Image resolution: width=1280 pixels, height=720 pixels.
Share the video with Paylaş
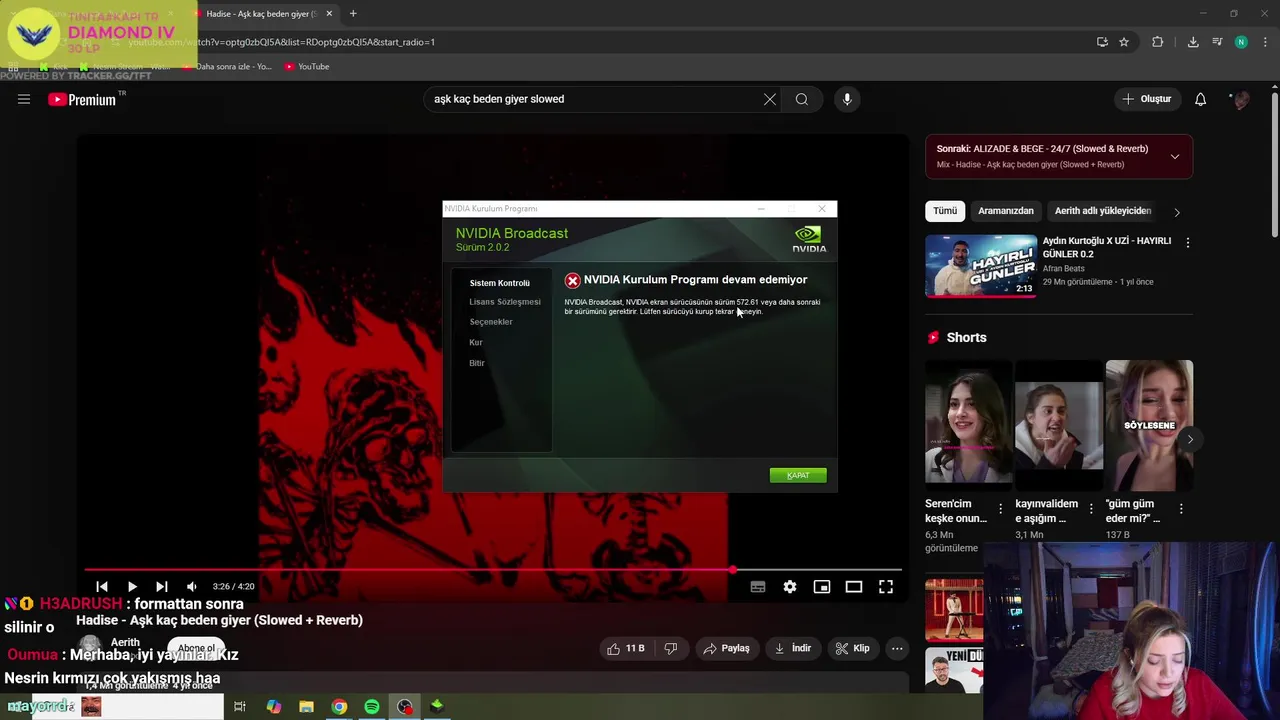(727, 648)
